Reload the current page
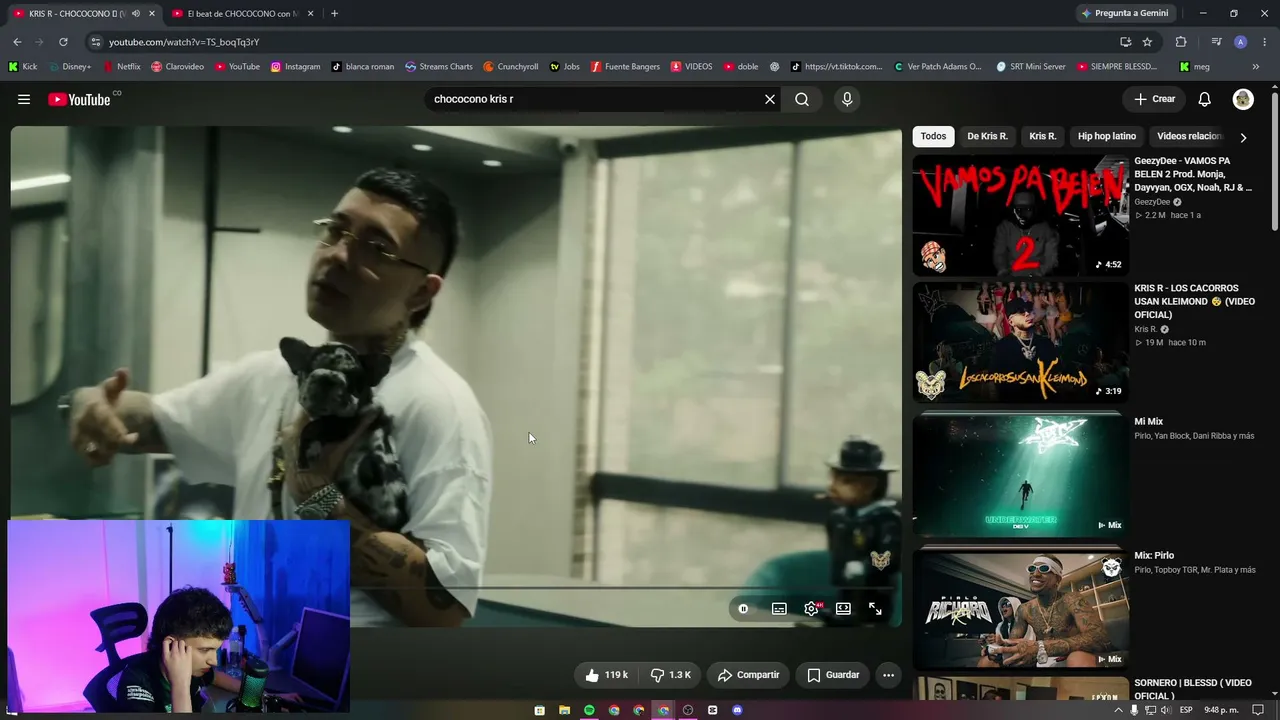1280x720 pixels. coord(63,42)
